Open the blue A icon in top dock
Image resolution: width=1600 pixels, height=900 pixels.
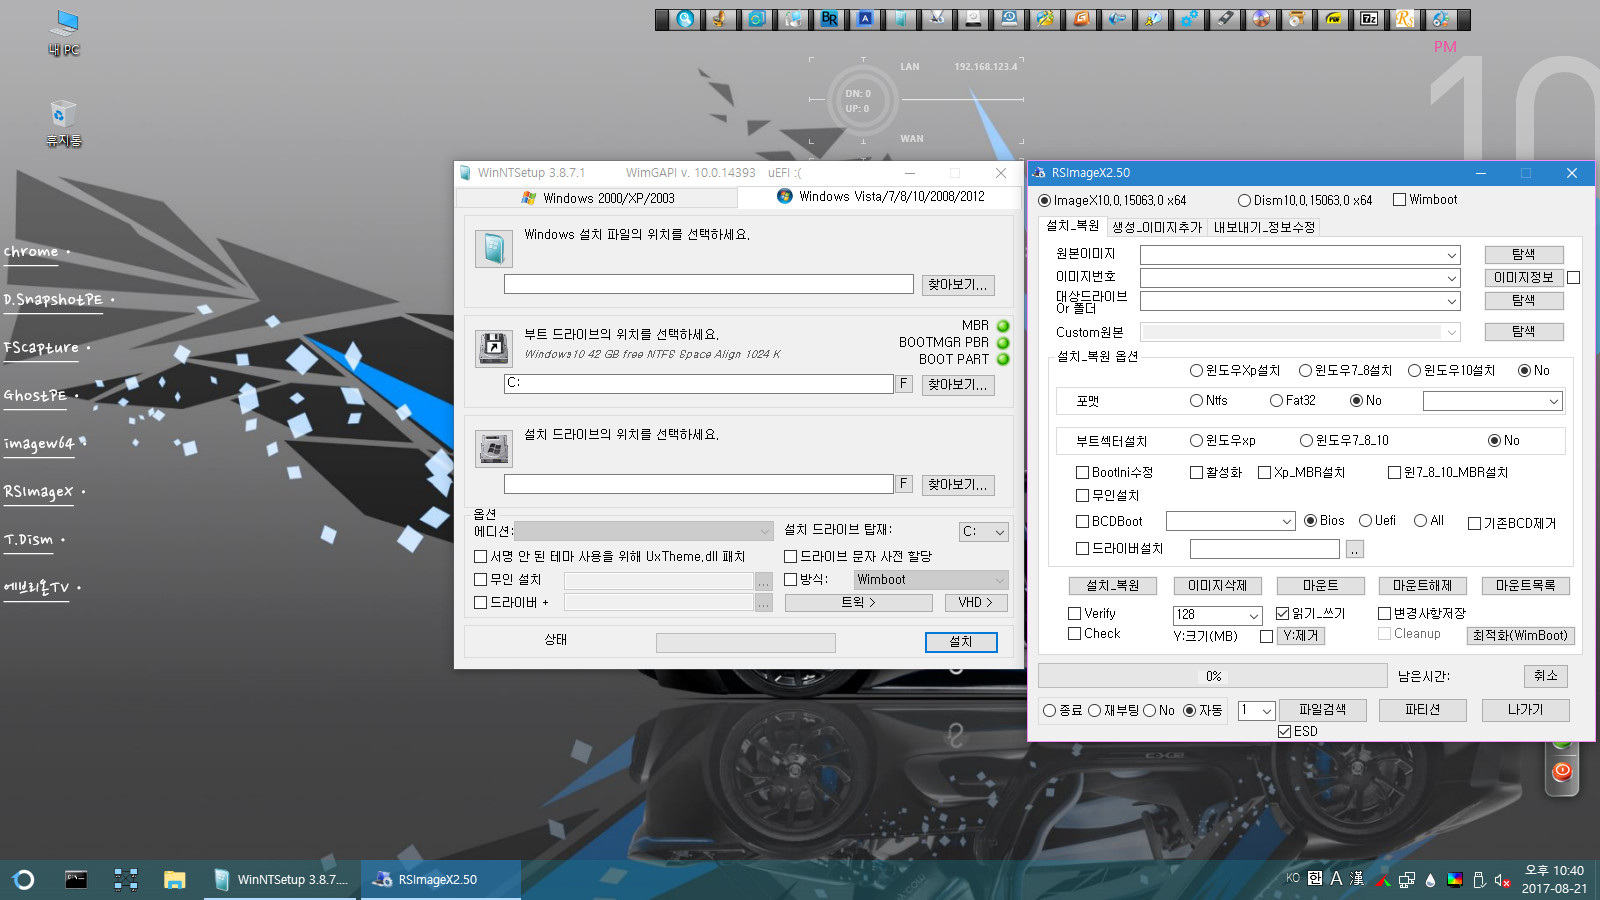[865, 19]
